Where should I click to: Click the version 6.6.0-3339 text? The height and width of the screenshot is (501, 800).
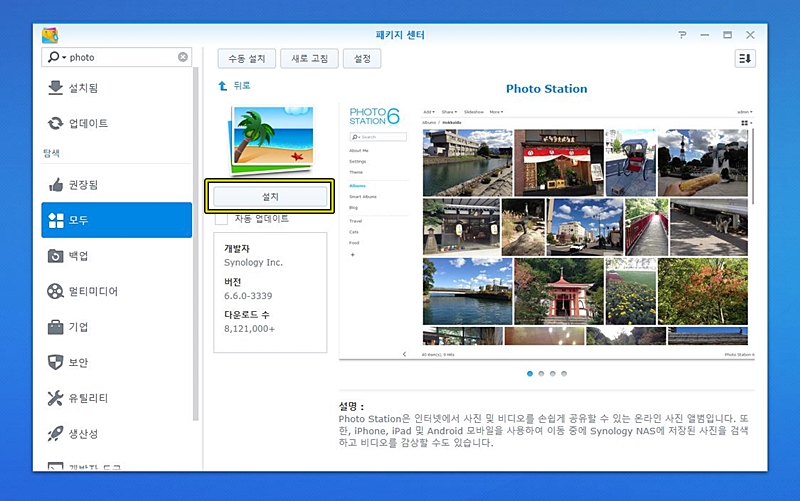pos(248,295)
